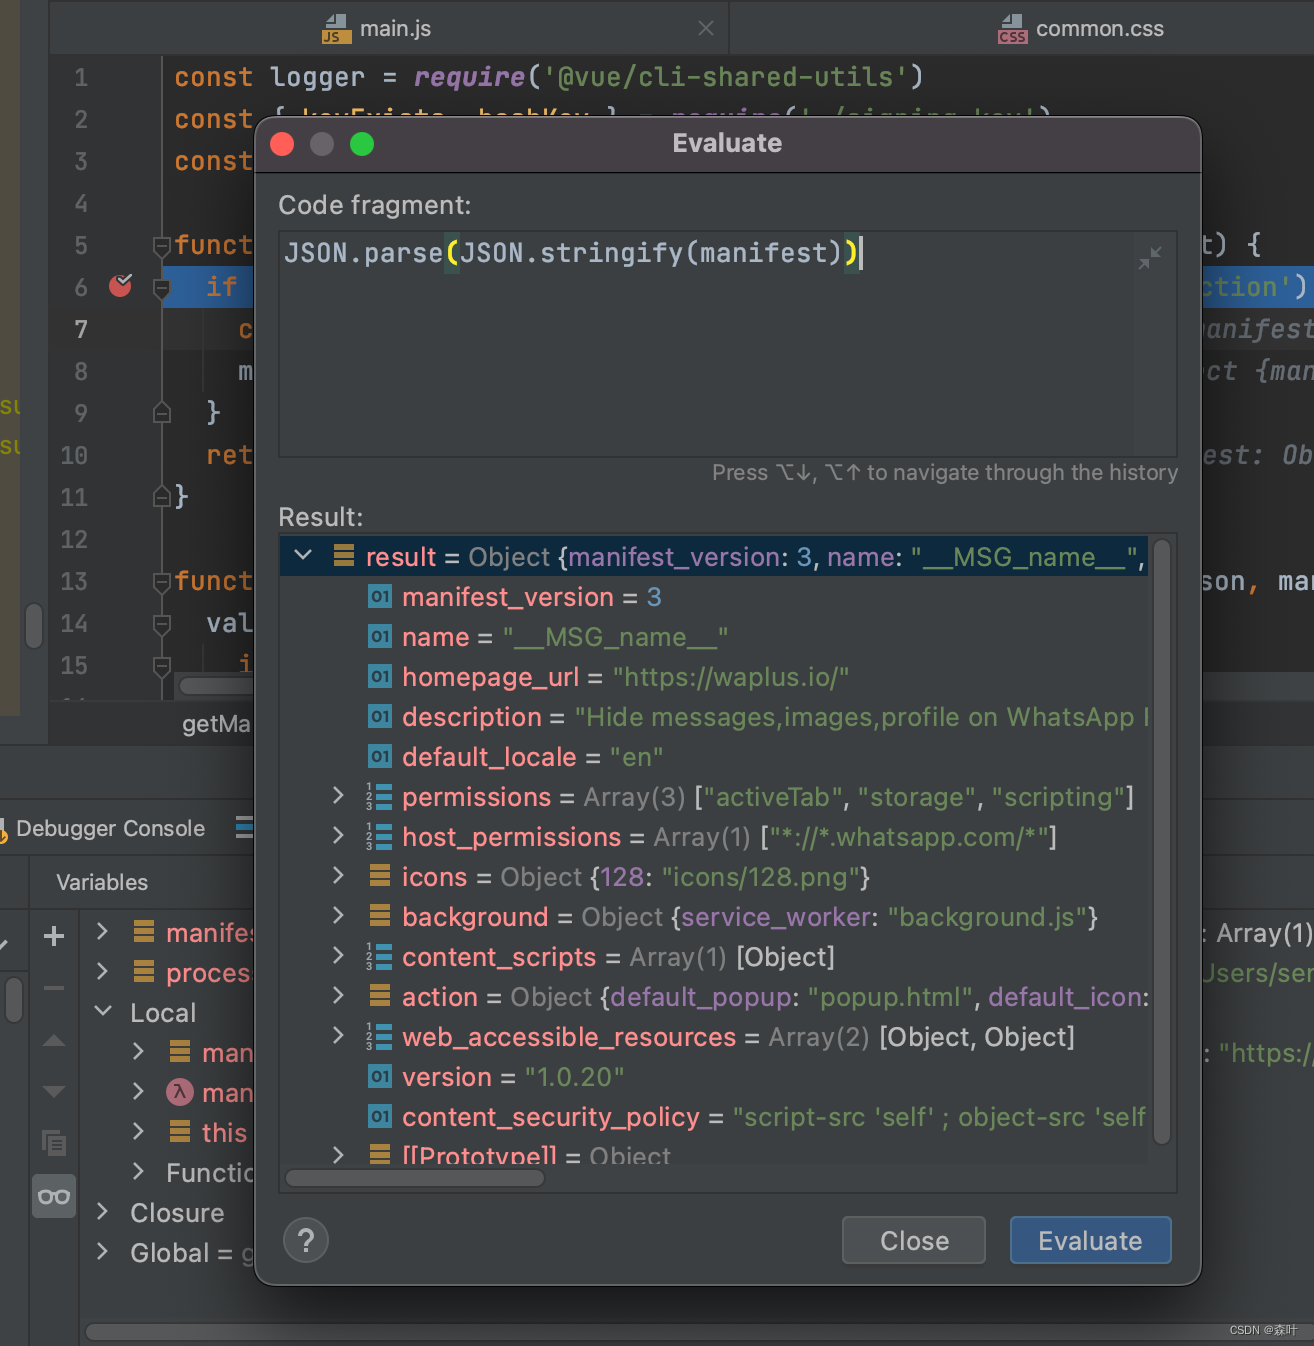The height and width of the screenshot is (1346, 1314).
Task: Remove watch with minus icon
Action: coord(54,988)
